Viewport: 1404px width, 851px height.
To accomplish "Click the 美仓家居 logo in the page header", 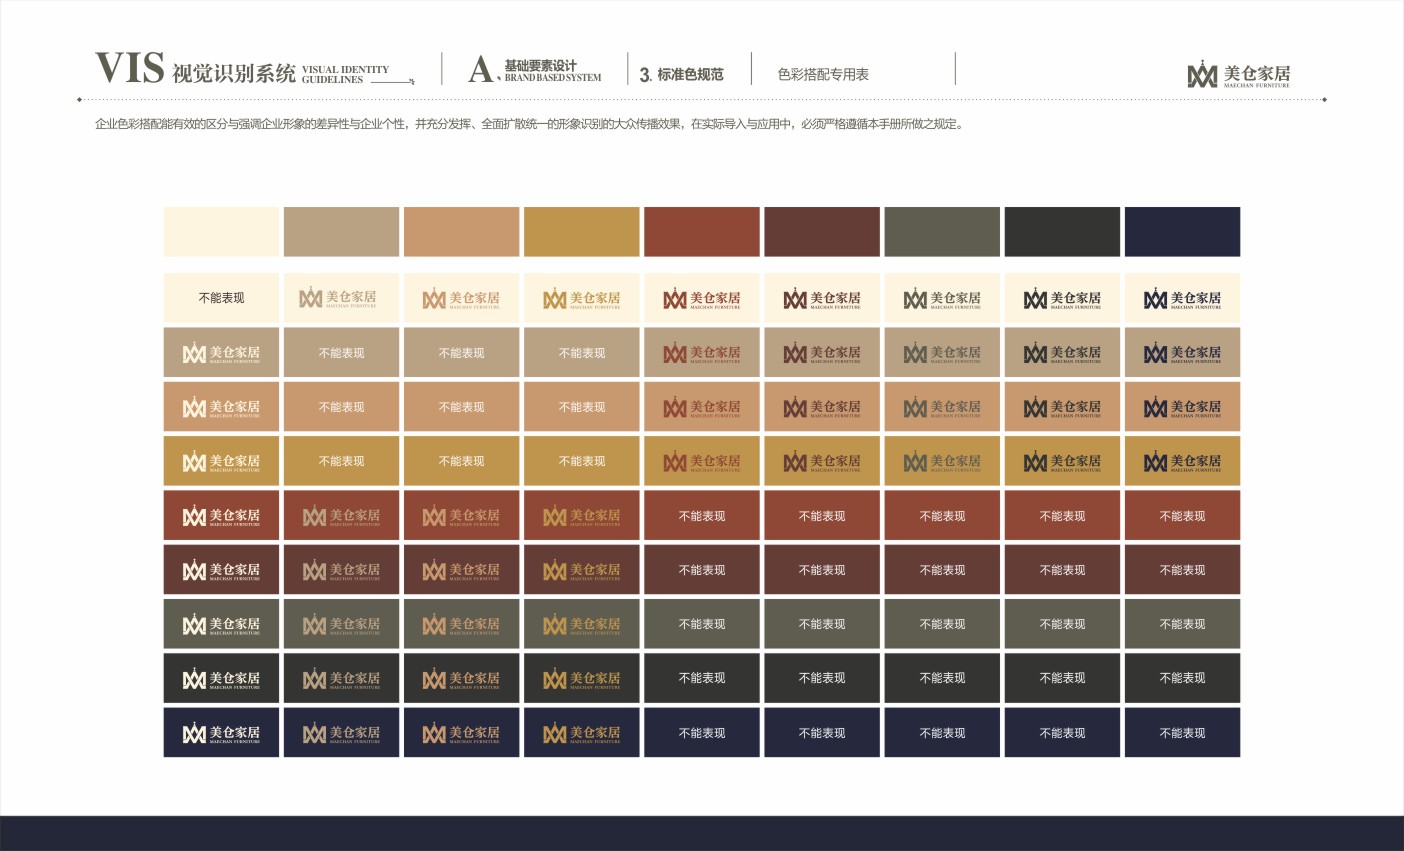I will coord(1238,75).
